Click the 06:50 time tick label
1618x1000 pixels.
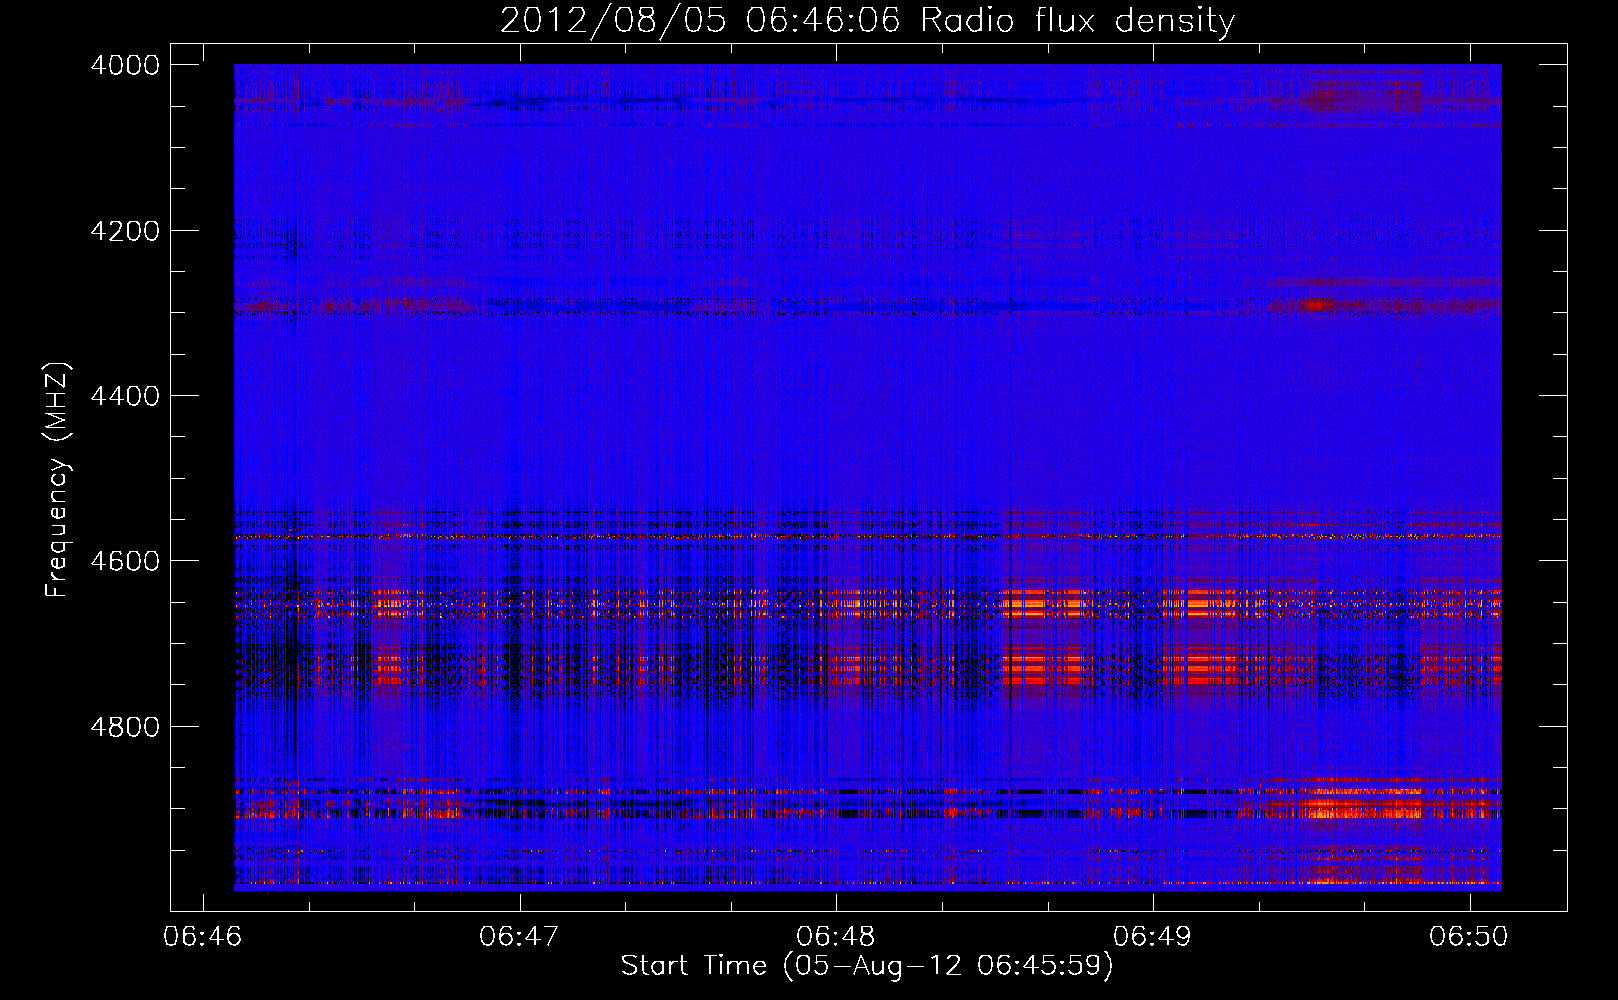click(1469, 936)
